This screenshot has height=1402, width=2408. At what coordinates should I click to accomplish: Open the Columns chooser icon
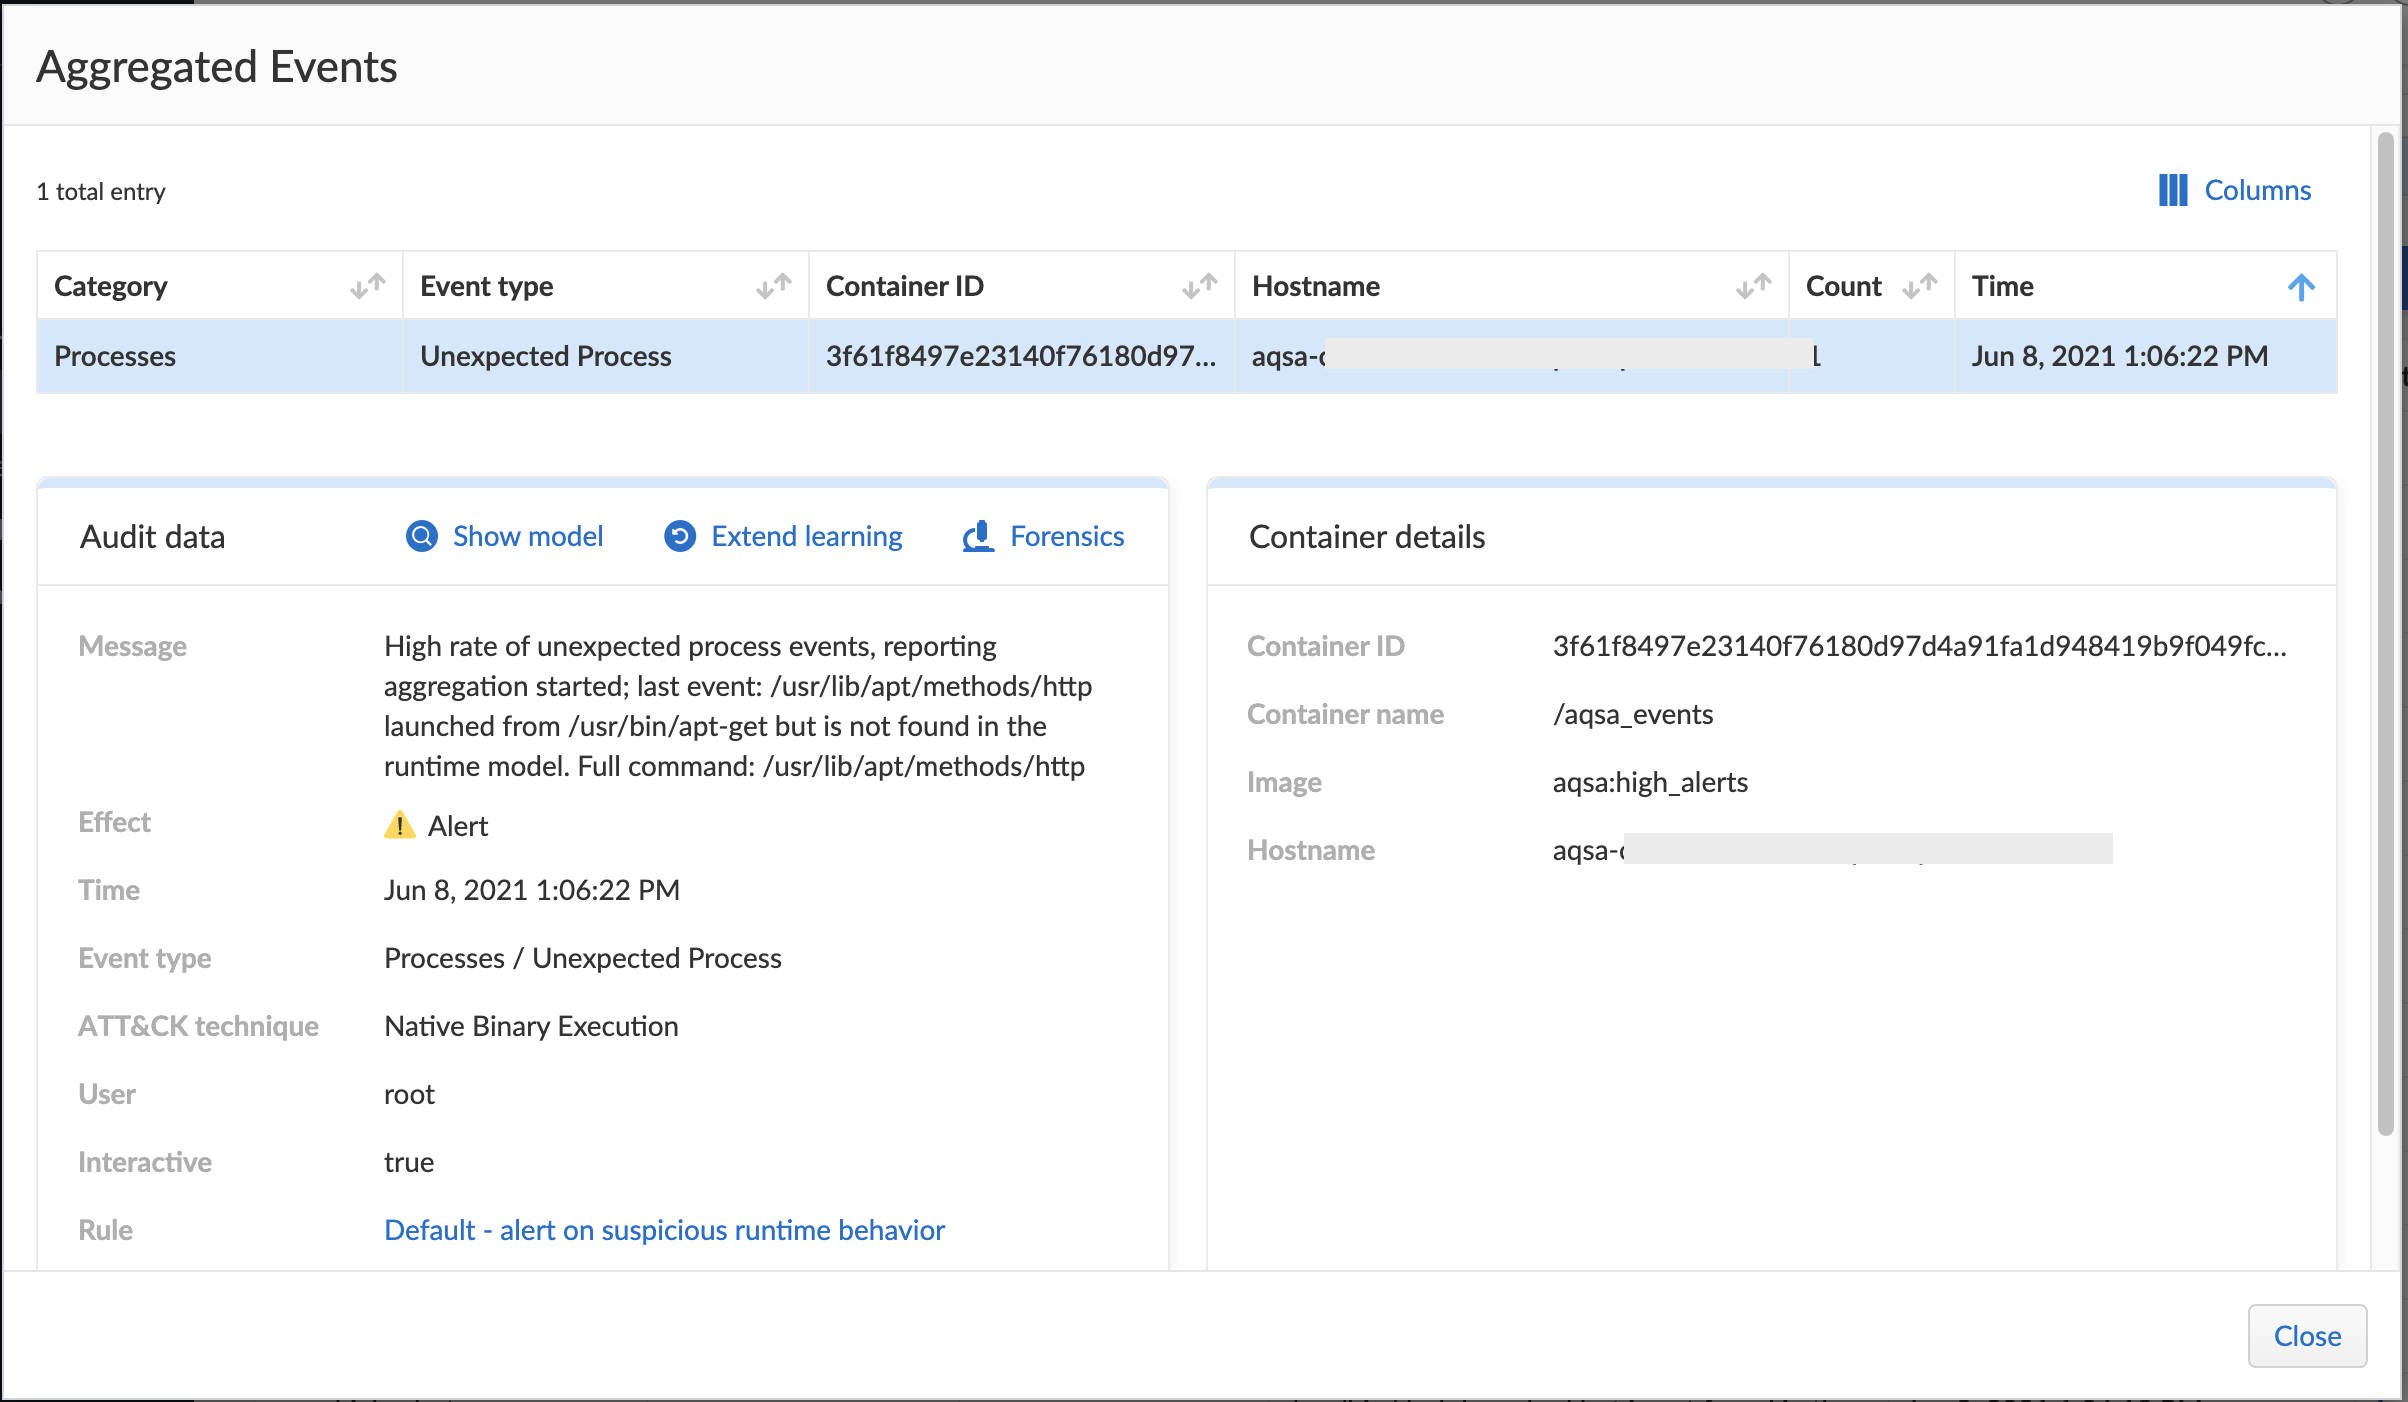[x=2172, y=190]
